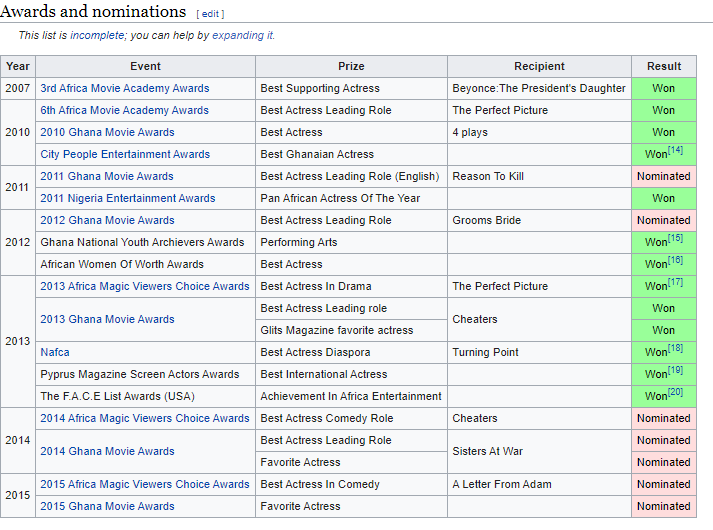Screen dimensions: 713x530
Task: Select Won result for 2007 award
Action: (664, 88)
